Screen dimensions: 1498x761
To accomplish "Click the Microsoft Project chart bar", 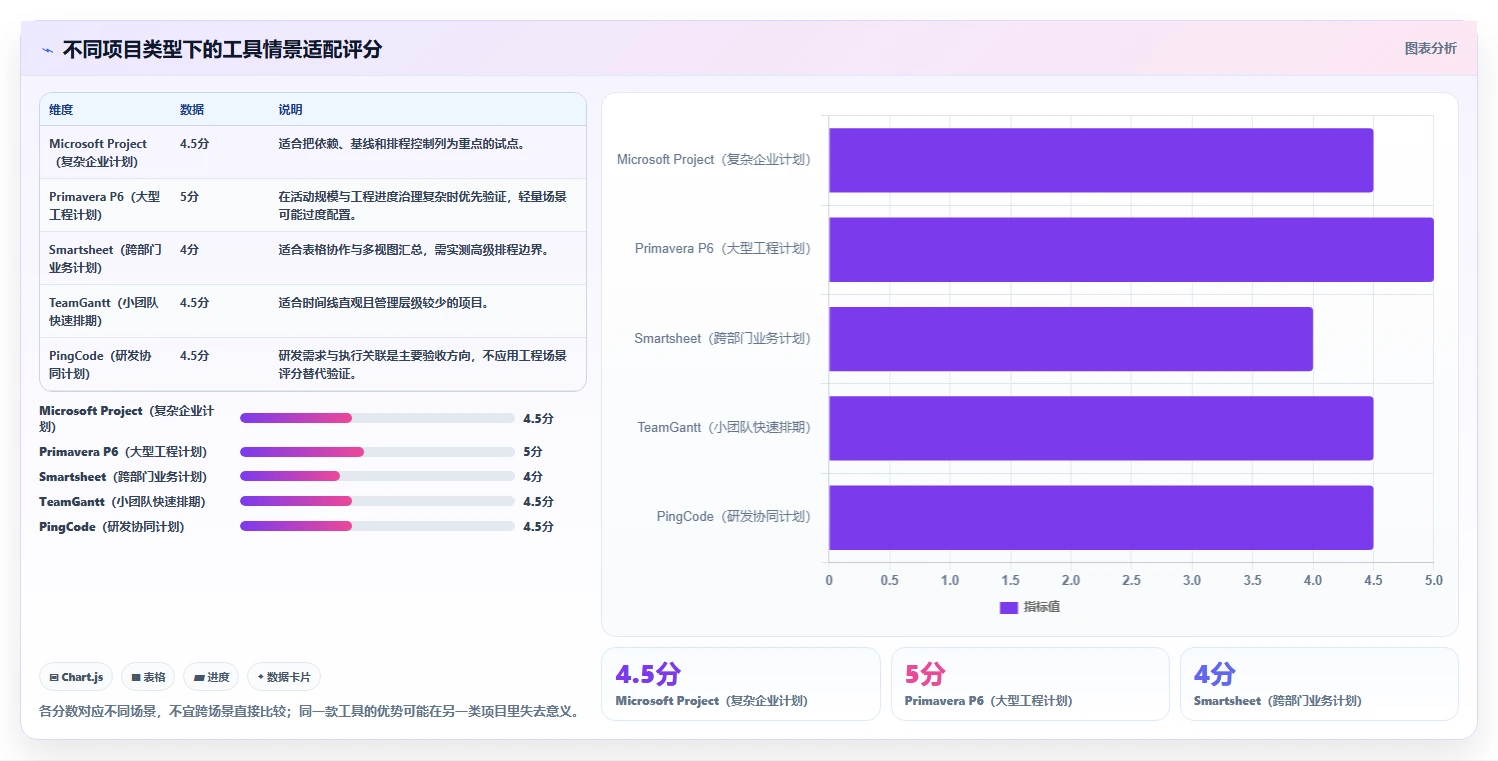I will point(1101,160).
